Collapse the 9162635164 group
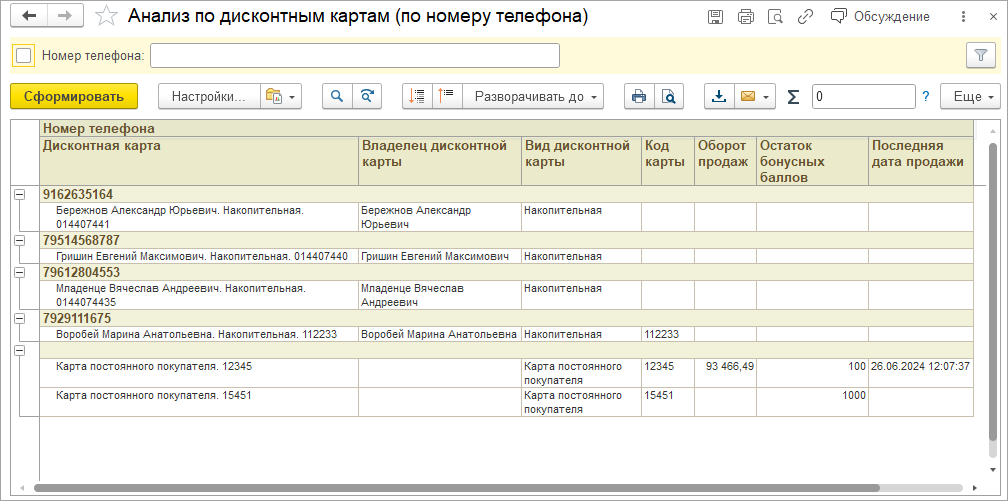The width and height of the screenshot is (1008, 501). 20,194
